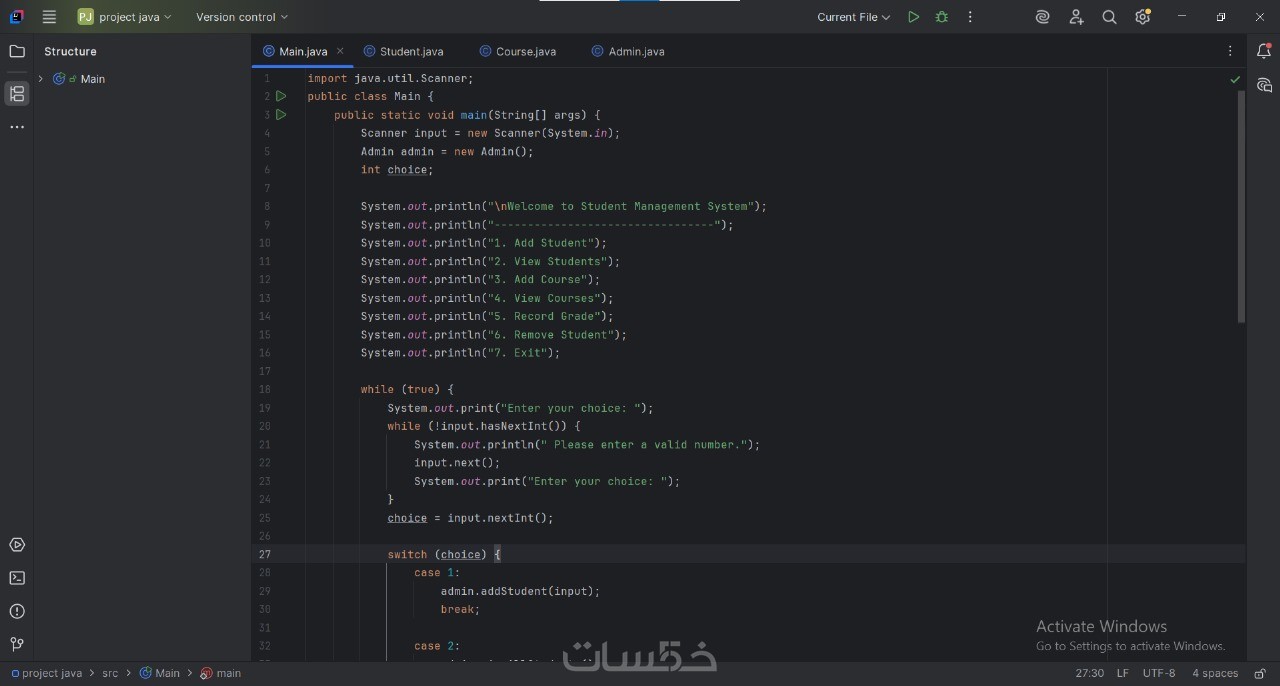Click main method breadcrumb
Viewport: 1280px width, 686px height.
pyautogui.click(x=221, y=673)
